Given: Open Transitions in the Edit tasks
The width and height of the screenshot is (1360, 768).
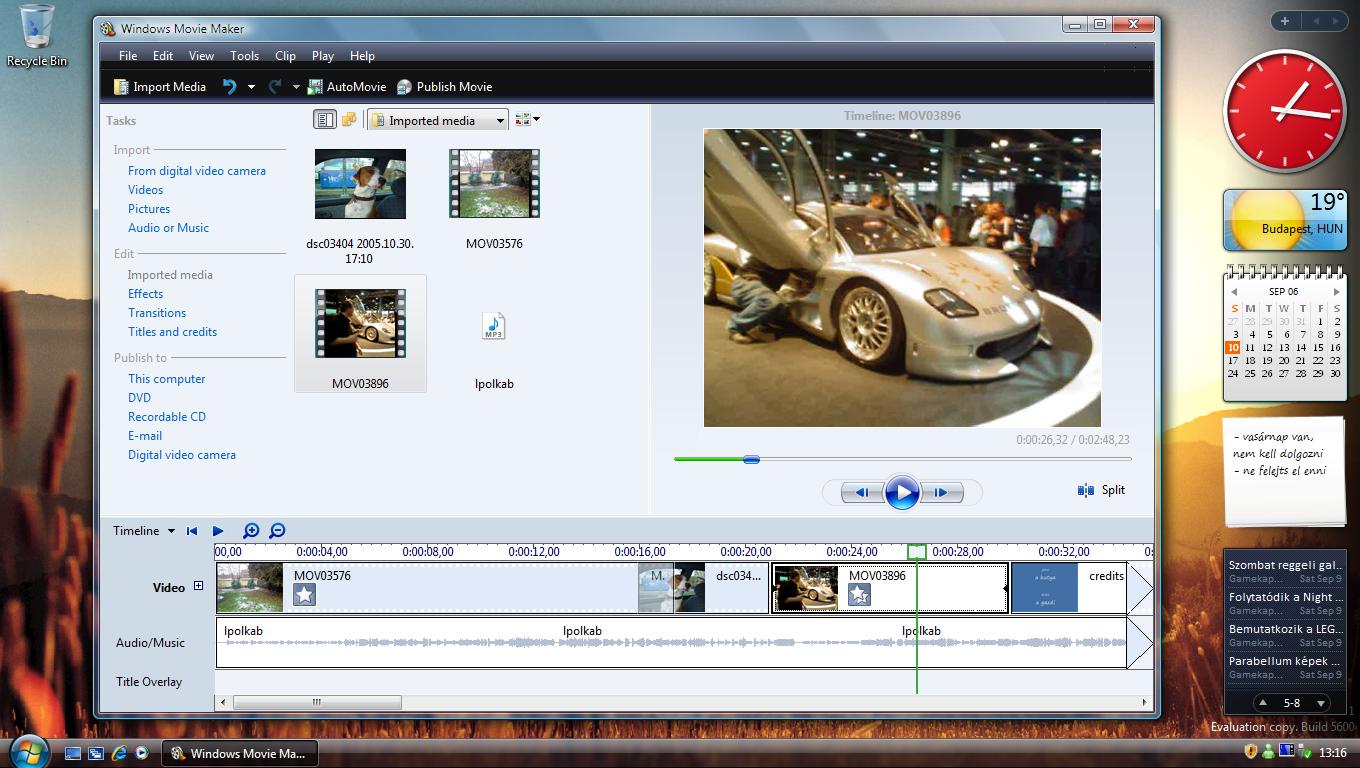Looking at the screenshot, I should pyautogui.click(x=157, y=313).
